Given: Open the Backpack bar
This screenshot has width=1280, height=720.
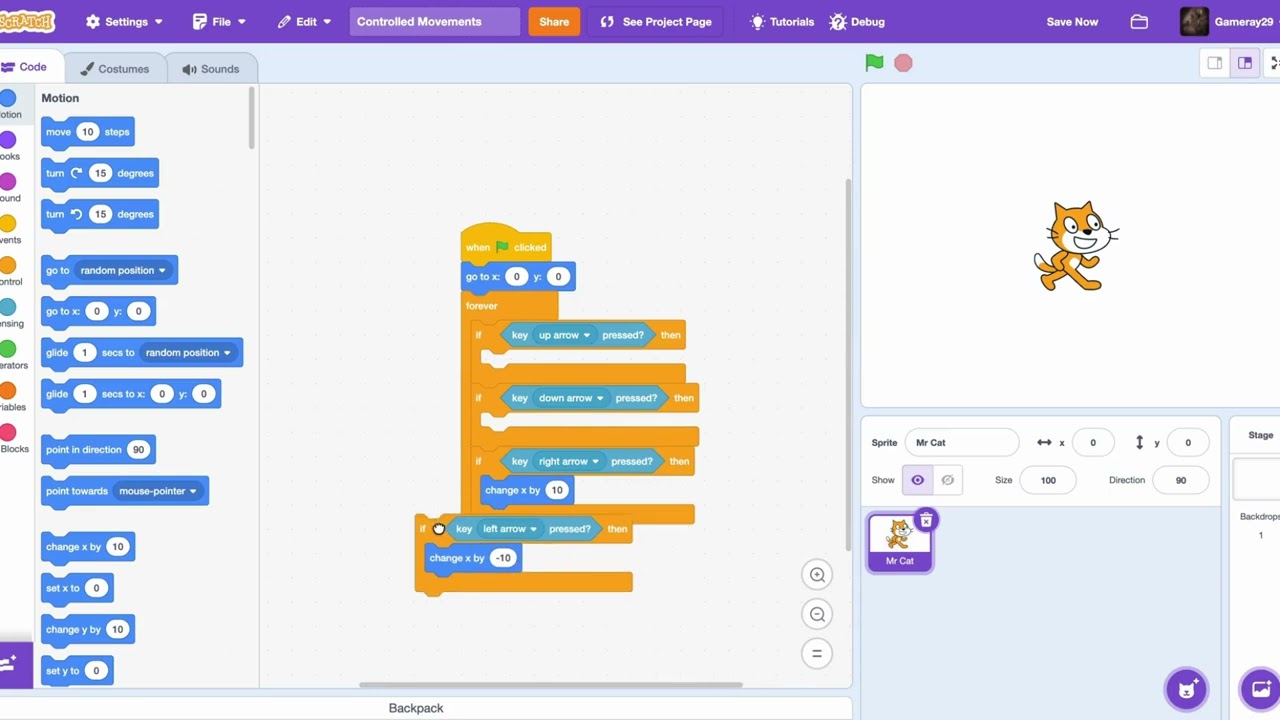Looking at the screenshot, I should (416, 708).
